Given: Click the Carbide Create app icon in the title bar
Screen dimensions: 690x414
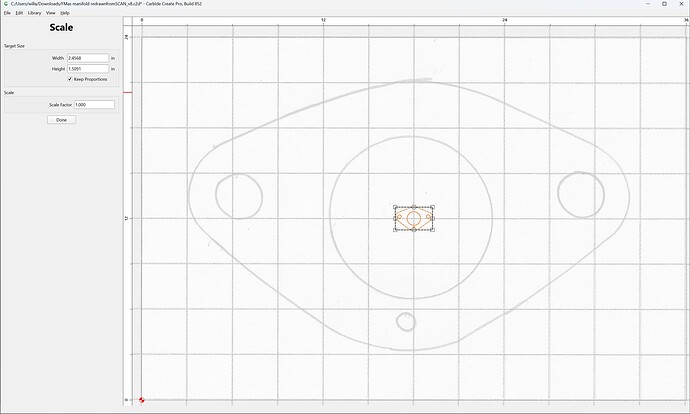Looking at the screenshot, I should [x=5, y=4].
